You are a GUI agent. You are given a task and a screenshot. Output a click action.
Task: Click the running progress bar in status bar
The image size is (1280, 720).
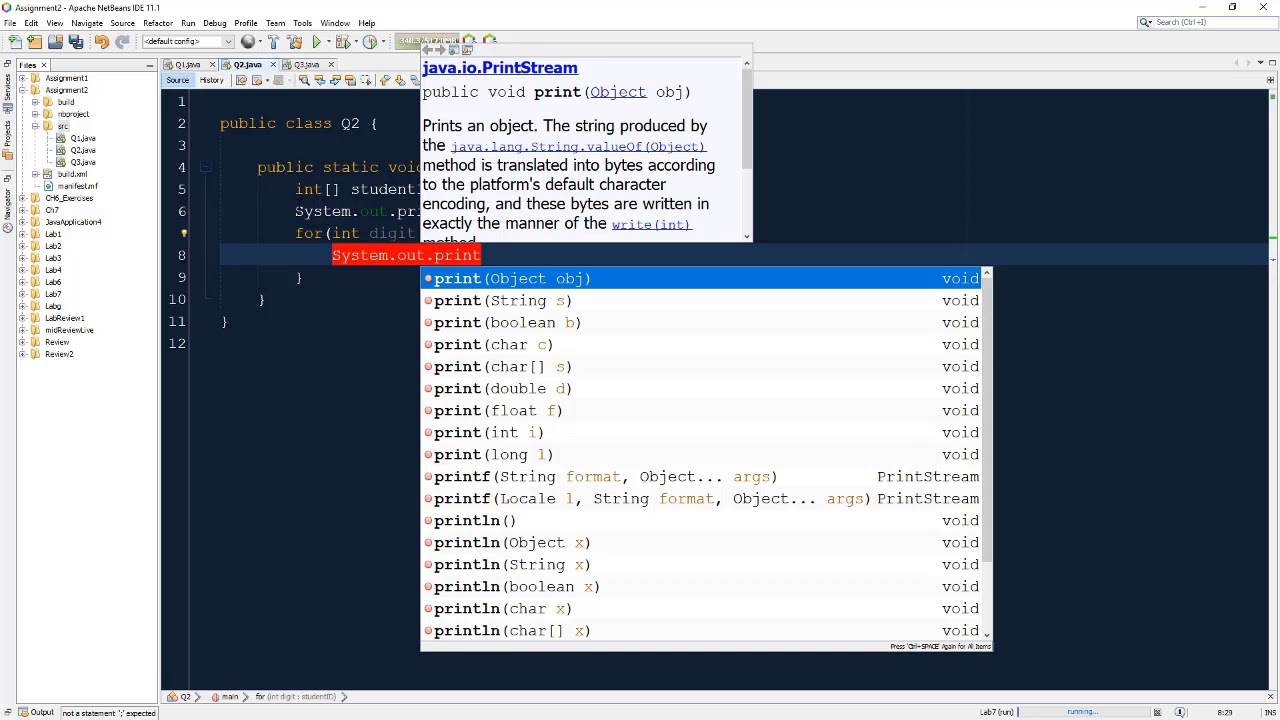tap(1084, 712)
